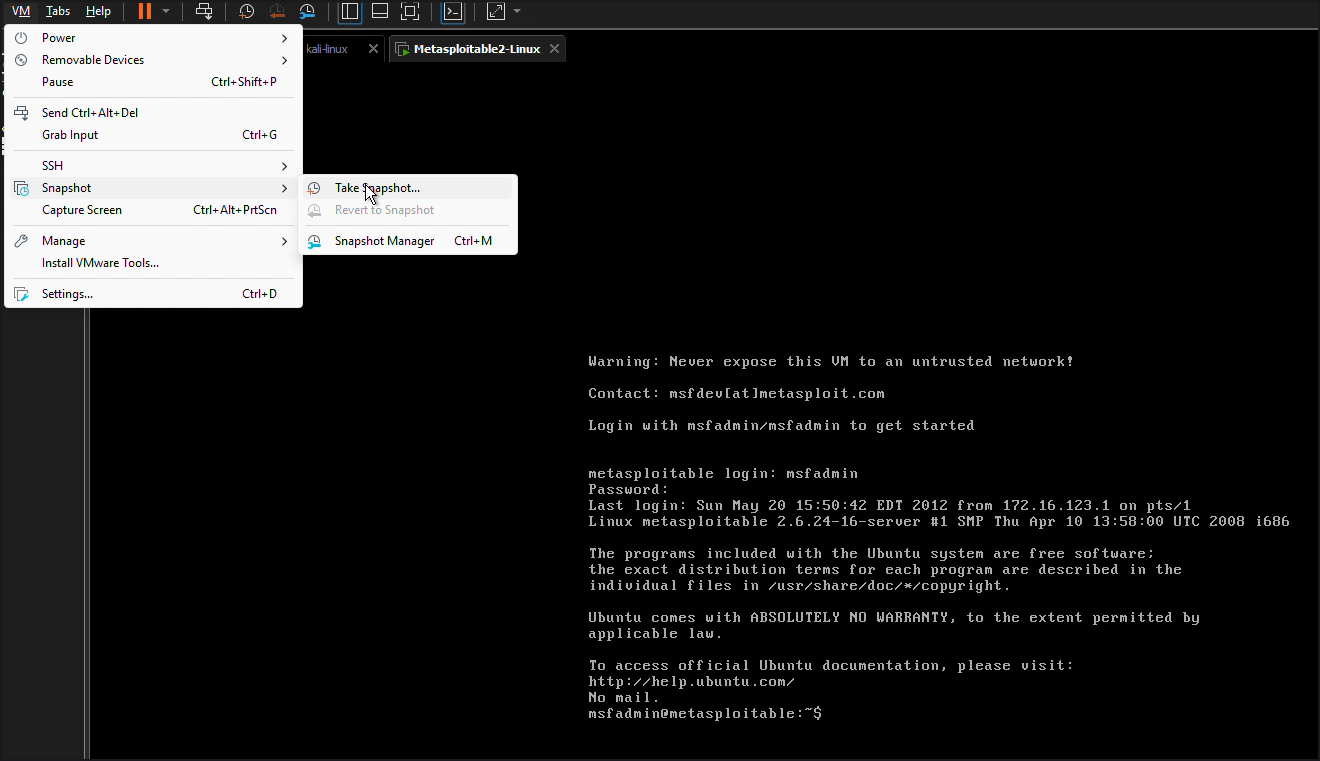Click the http://help.ubuntu.com/ text in console

[691, 682]
